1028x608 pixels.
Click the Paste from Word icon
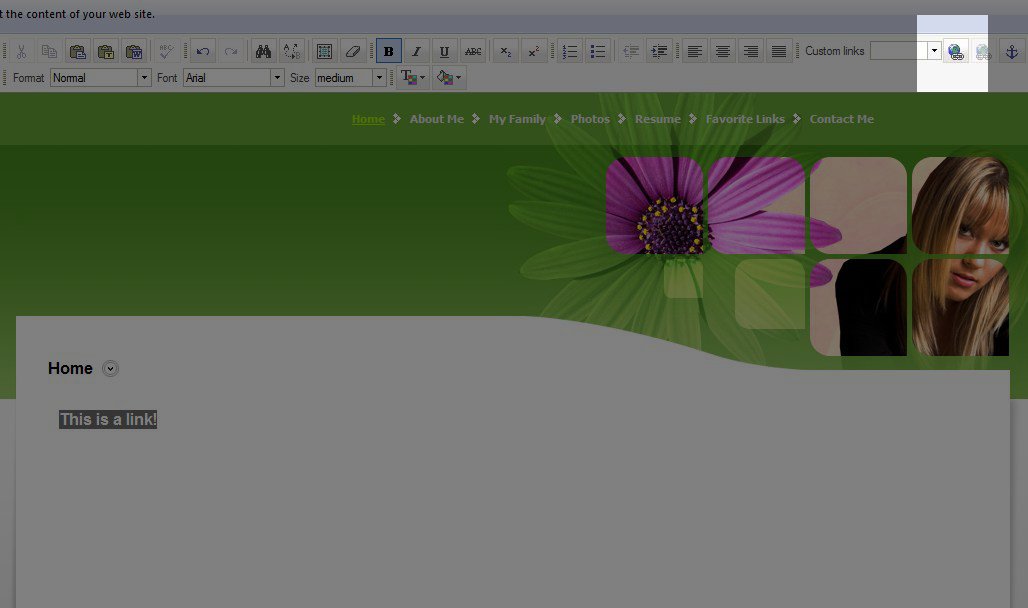(x=134, y=51)
